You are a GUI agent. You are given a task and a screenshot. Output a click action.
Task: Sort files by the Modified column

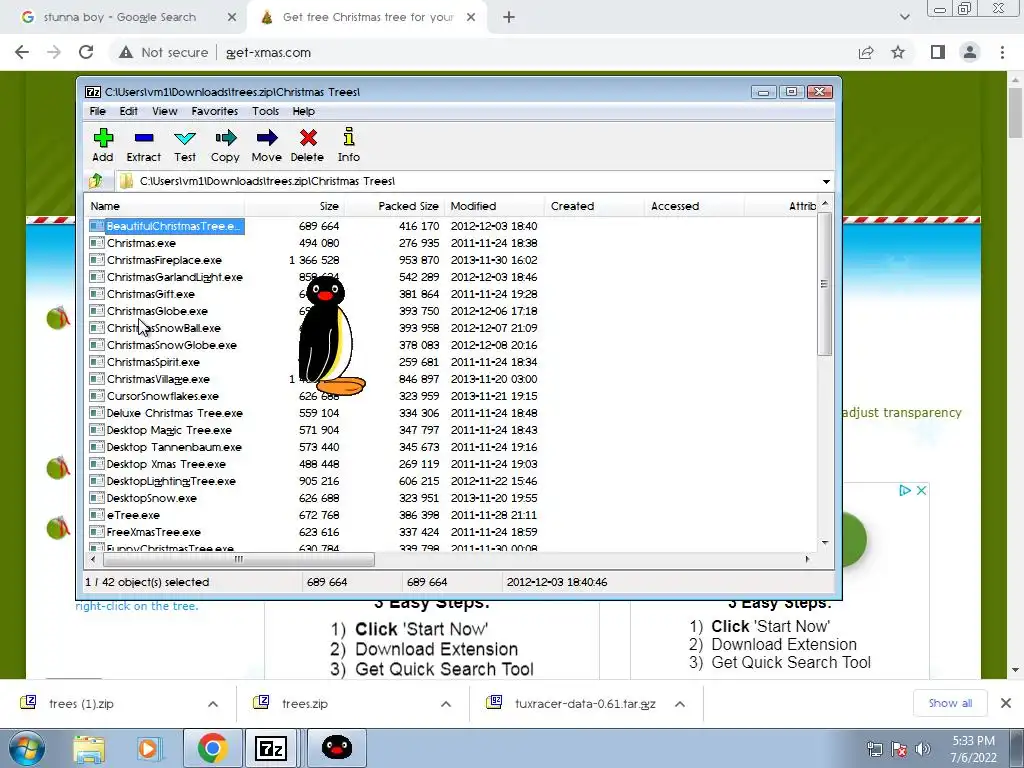(494, 206)
